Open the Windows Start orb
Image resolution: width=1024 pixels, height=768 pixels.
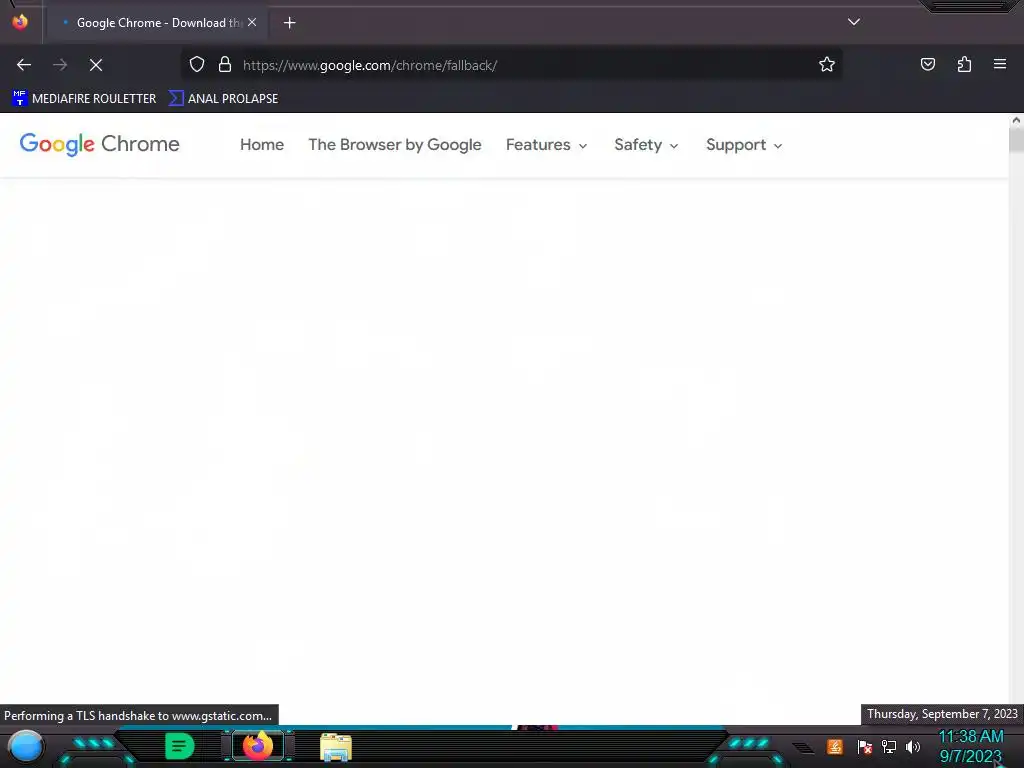point(26,746)
